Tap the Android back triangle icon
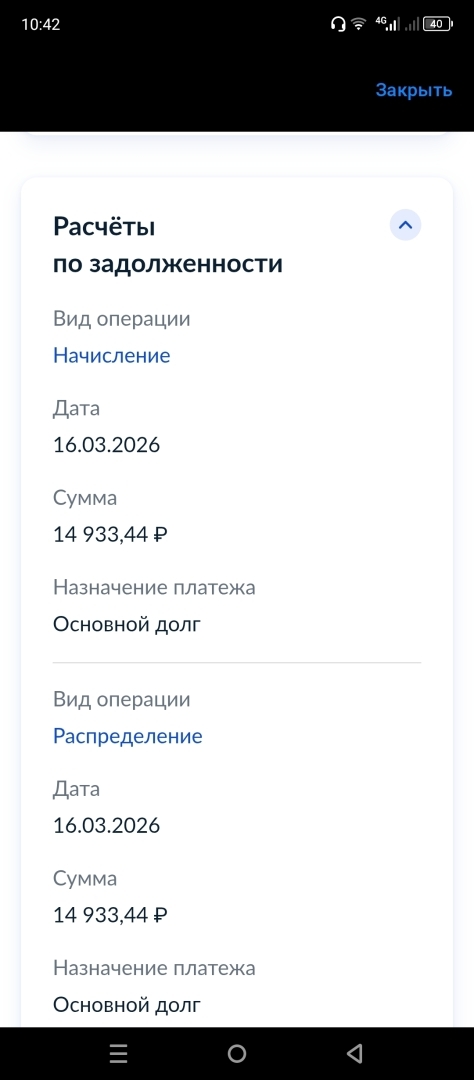This screenshot has height=1080, width=474. pyautogui.click(x=355, y=1053)
